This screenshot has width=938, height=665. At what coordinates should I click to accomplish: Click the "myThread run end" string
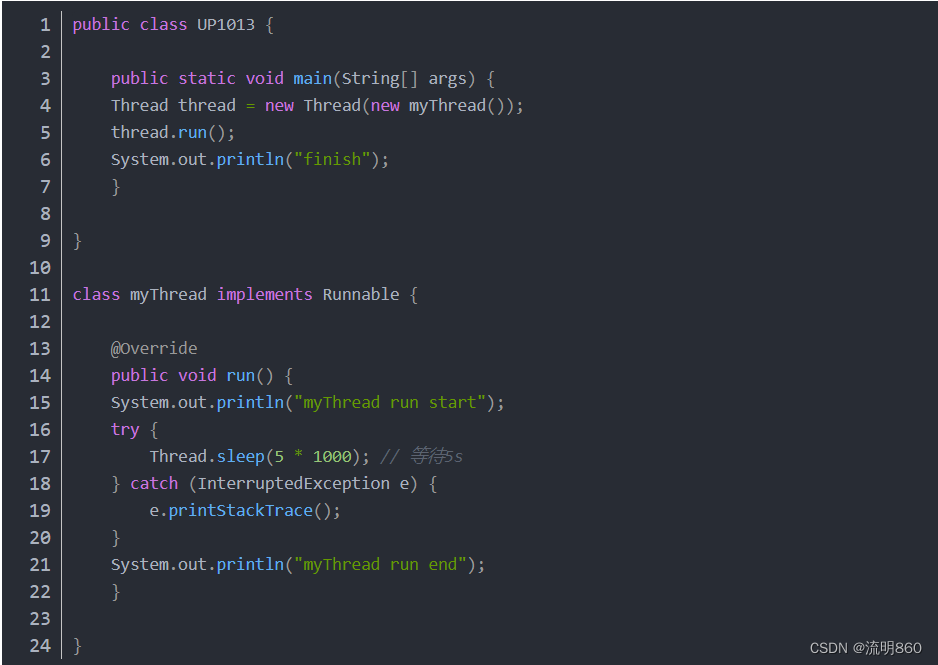(x=380, y=565)
